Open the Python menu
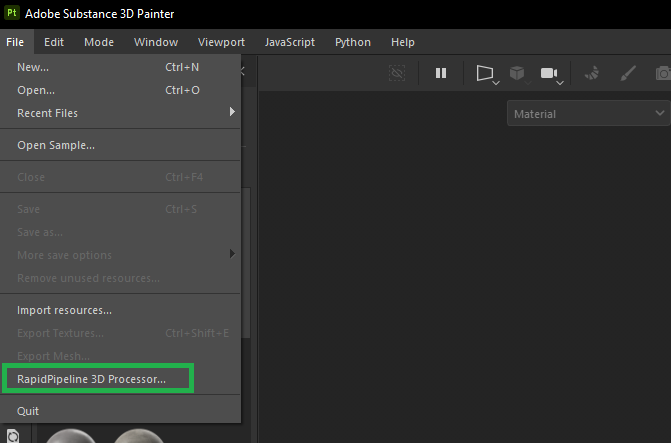This screenshot has width=671, height=443. tap(353, 42)
